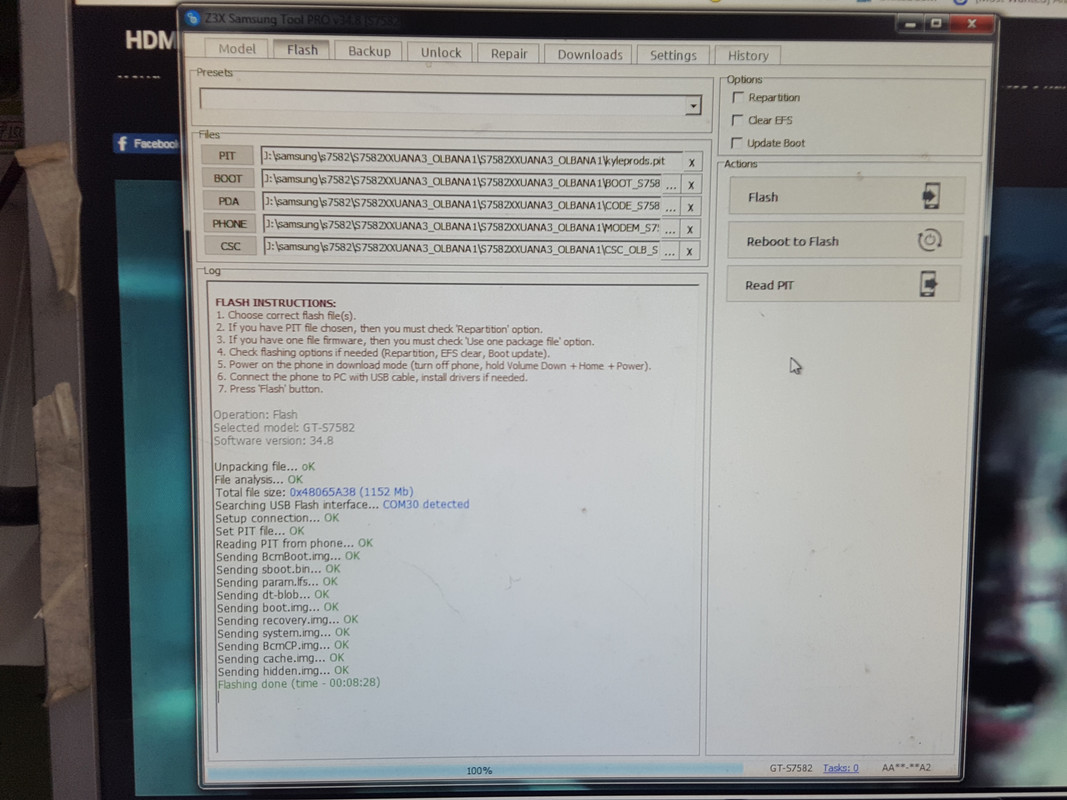The height and width of the screenshot is (800, 1067).
Task: Clear the BOOT file with its X button
Action: pos(691,185)
